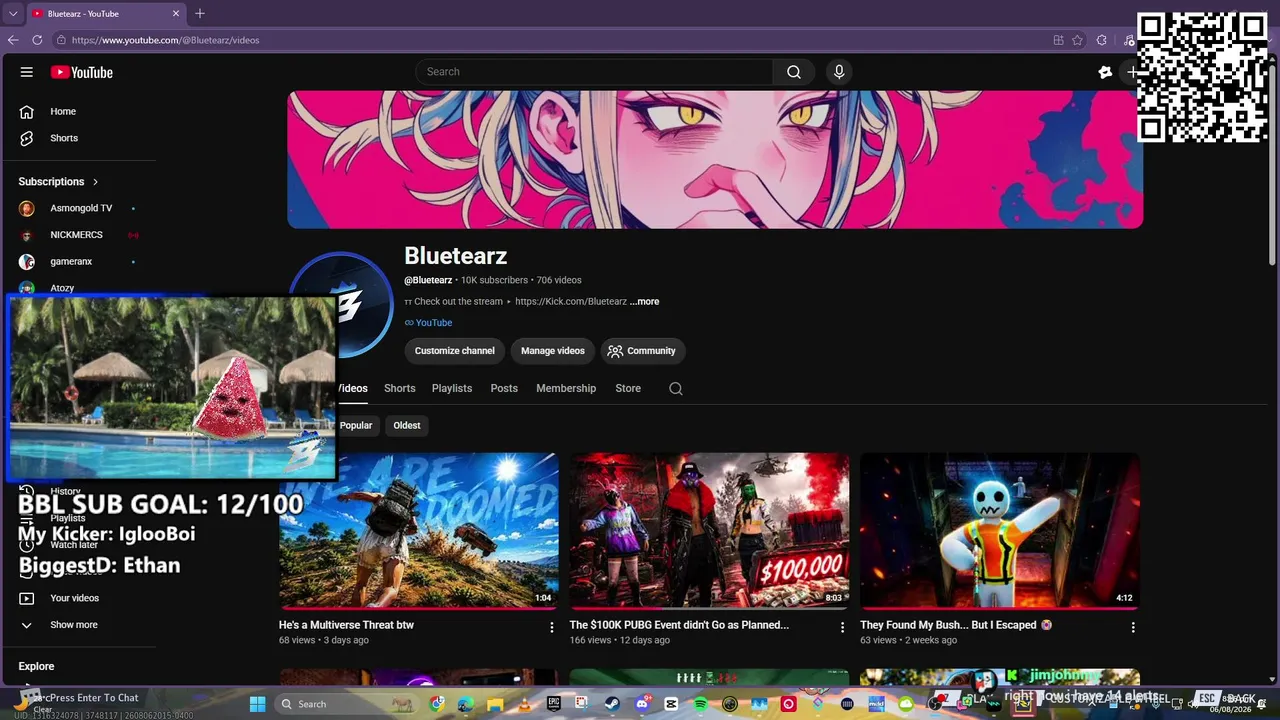Screen dimensions: 1280x720
Task: Open options for He's a Multiverse Threat video
Action: (x=551, y=627)
